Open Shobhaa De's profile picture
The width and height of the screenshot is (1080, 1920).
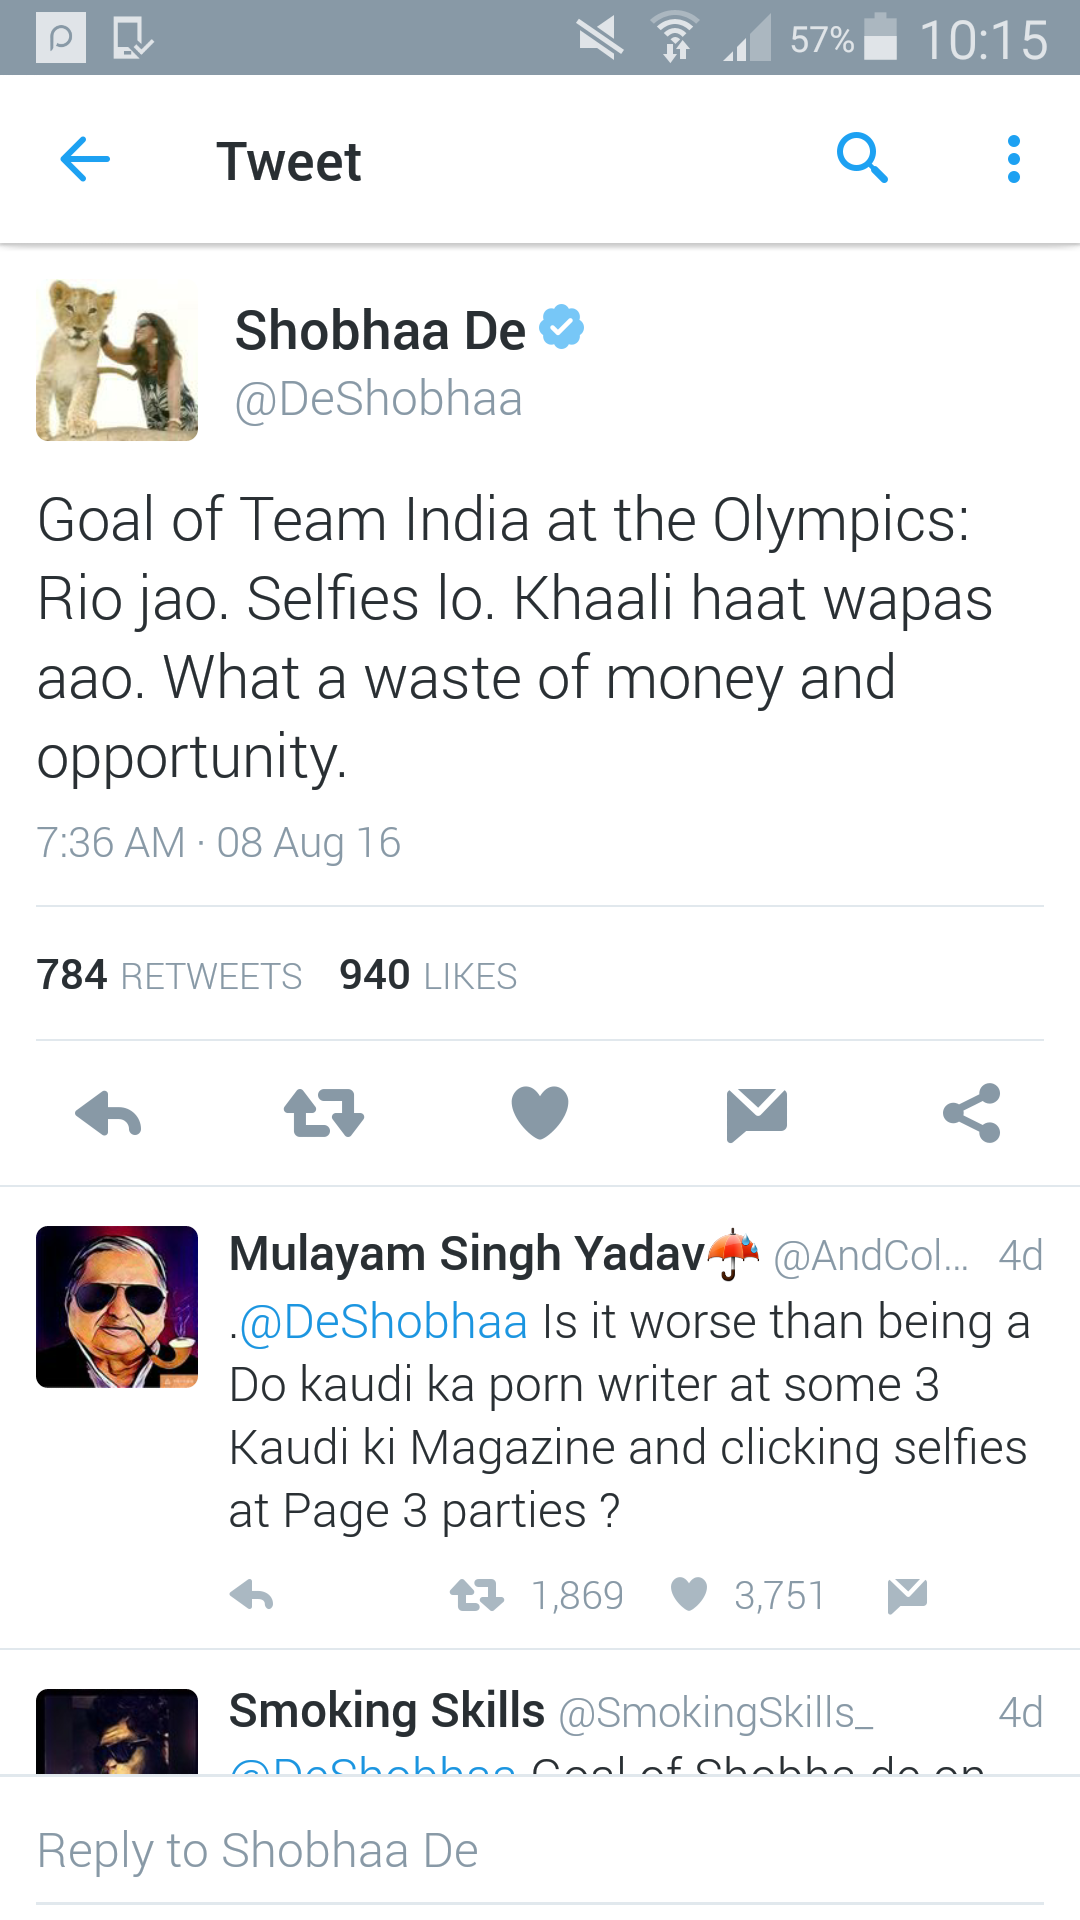(117, 361)
